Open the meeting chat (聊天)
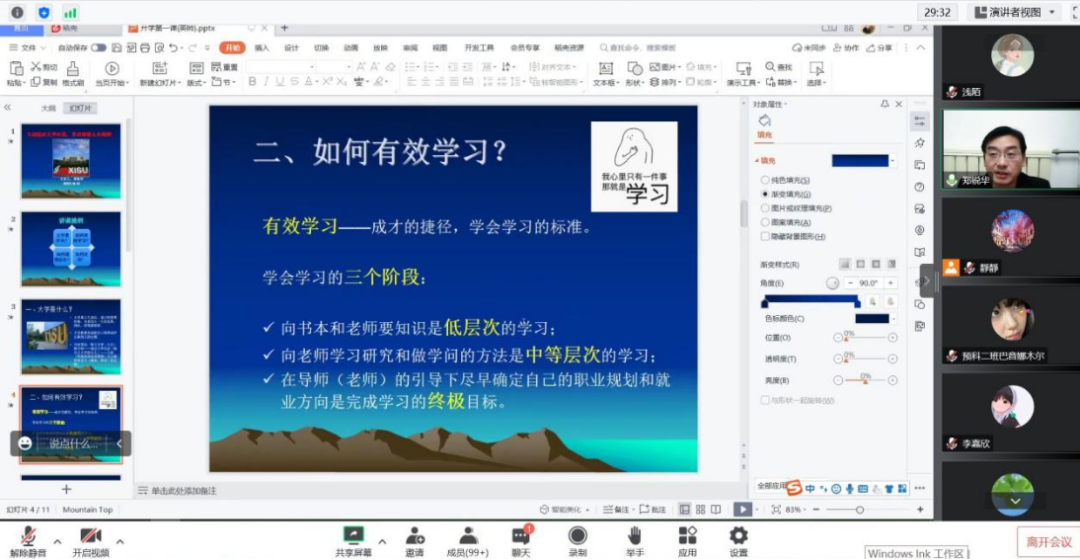Screen dimensions: 1080x560 point(520,536)
